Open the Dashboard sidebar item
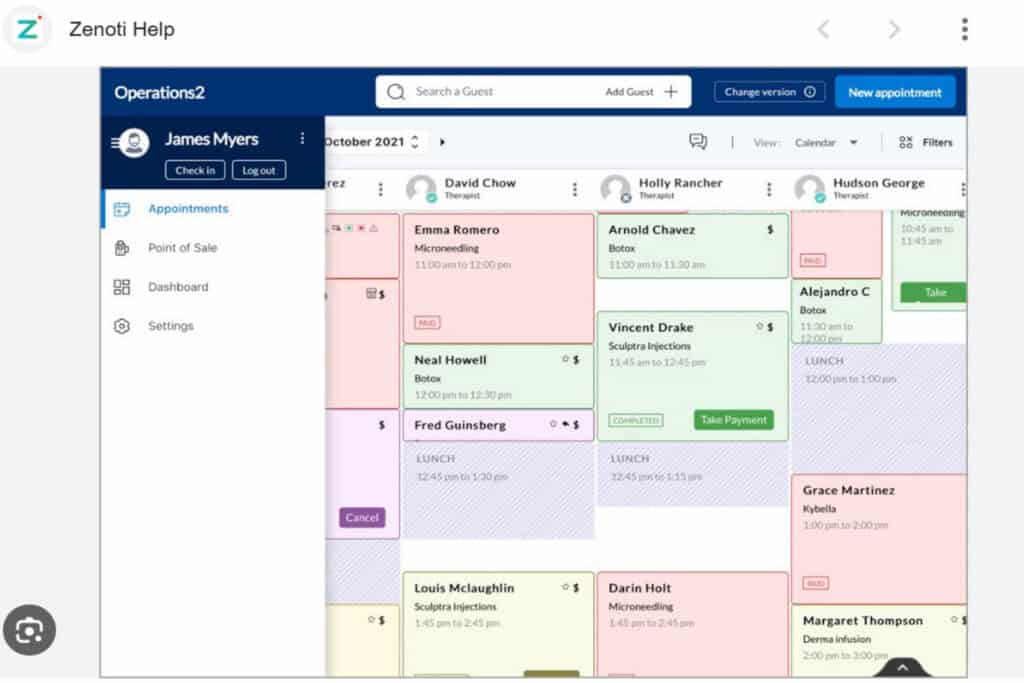This screenshot has height=683, width=1024. [178, 287]
